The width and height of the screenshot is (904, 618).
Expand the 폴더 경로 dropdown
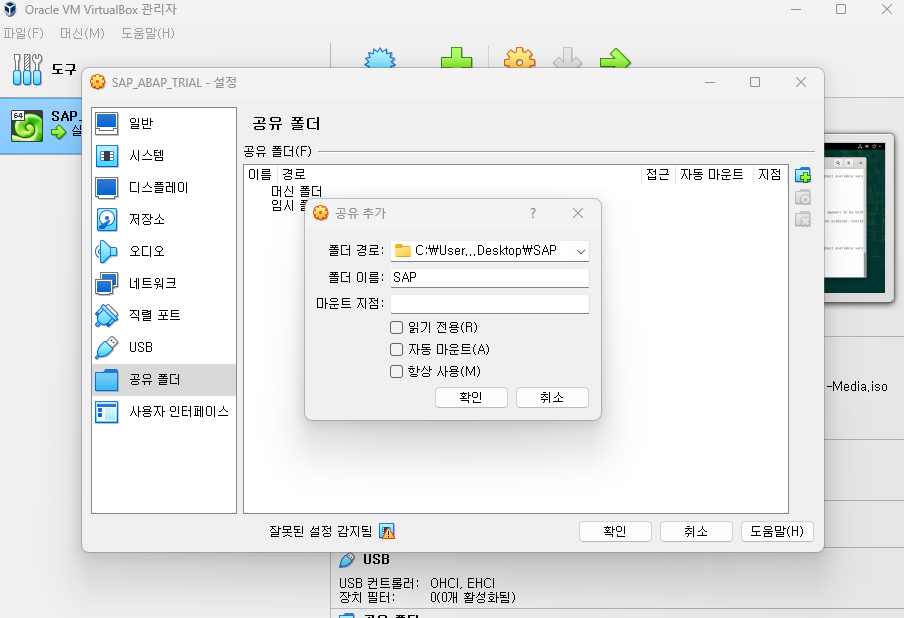(x=581, y=251)
